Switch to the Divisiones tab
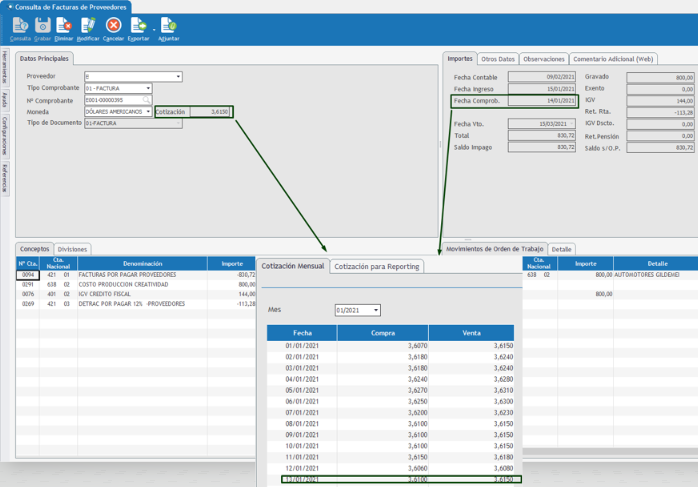This screenshot has width=698, height=487. point(73,249)
